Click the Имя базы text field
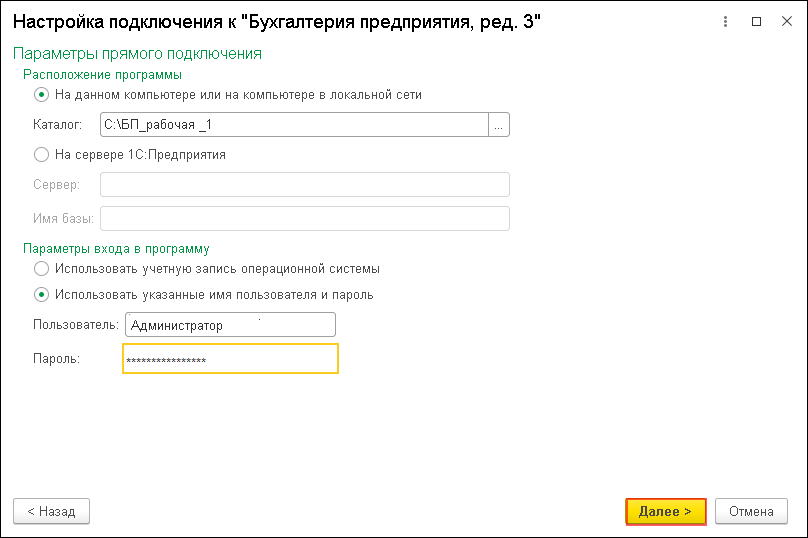This screenshot has width=808, height=538. click(305, 218)
